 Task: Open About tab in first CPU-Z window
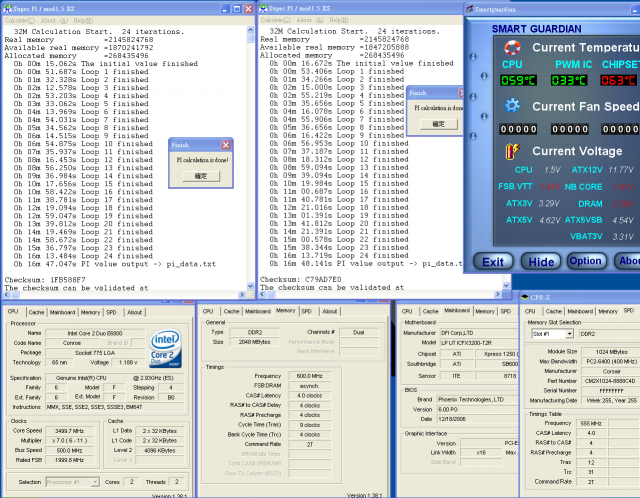coord(134,312)
